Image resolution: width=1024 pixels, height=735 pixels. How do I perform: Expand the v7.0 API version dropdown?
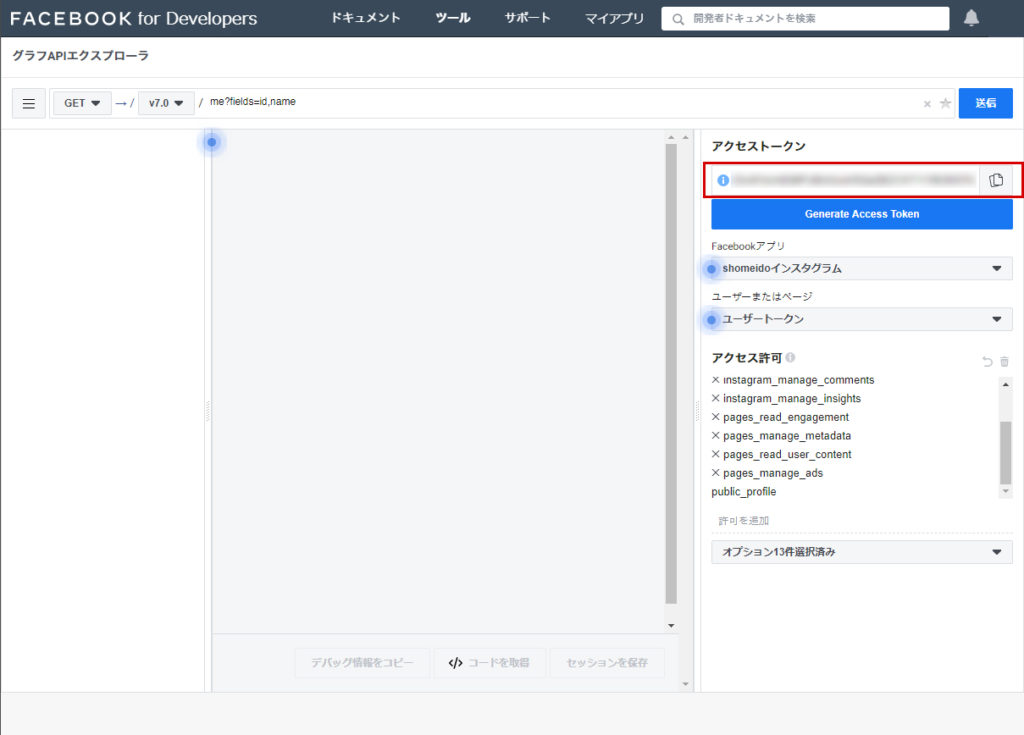point(166,103)
